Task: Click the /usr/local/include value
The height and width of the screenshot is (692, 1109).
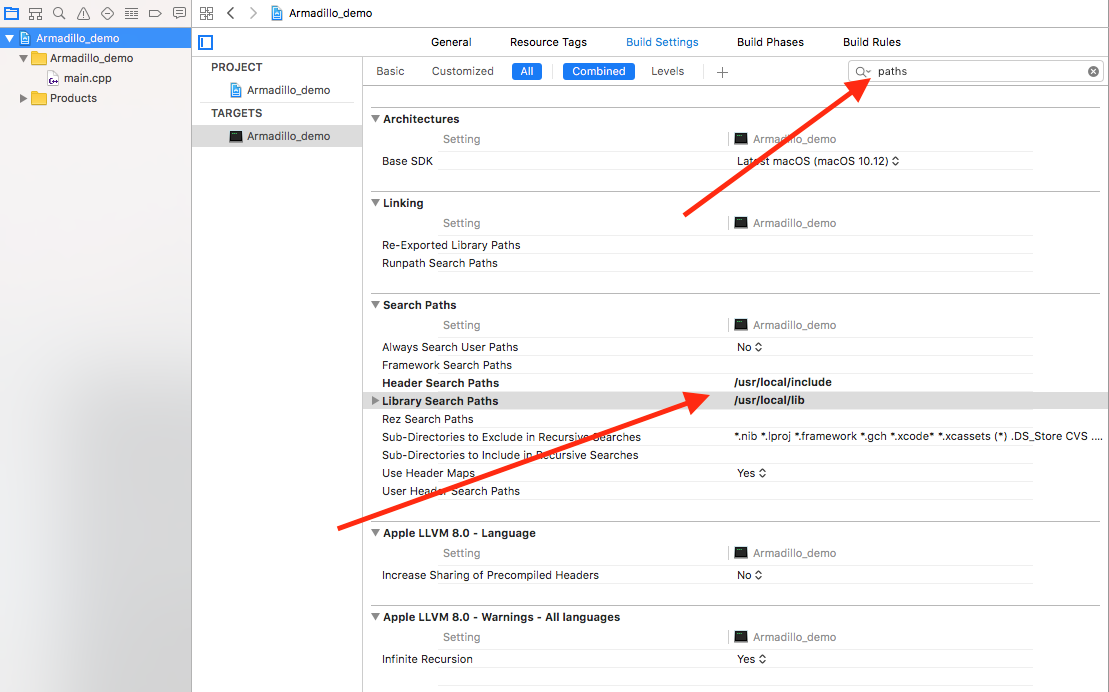Action: 783,382
